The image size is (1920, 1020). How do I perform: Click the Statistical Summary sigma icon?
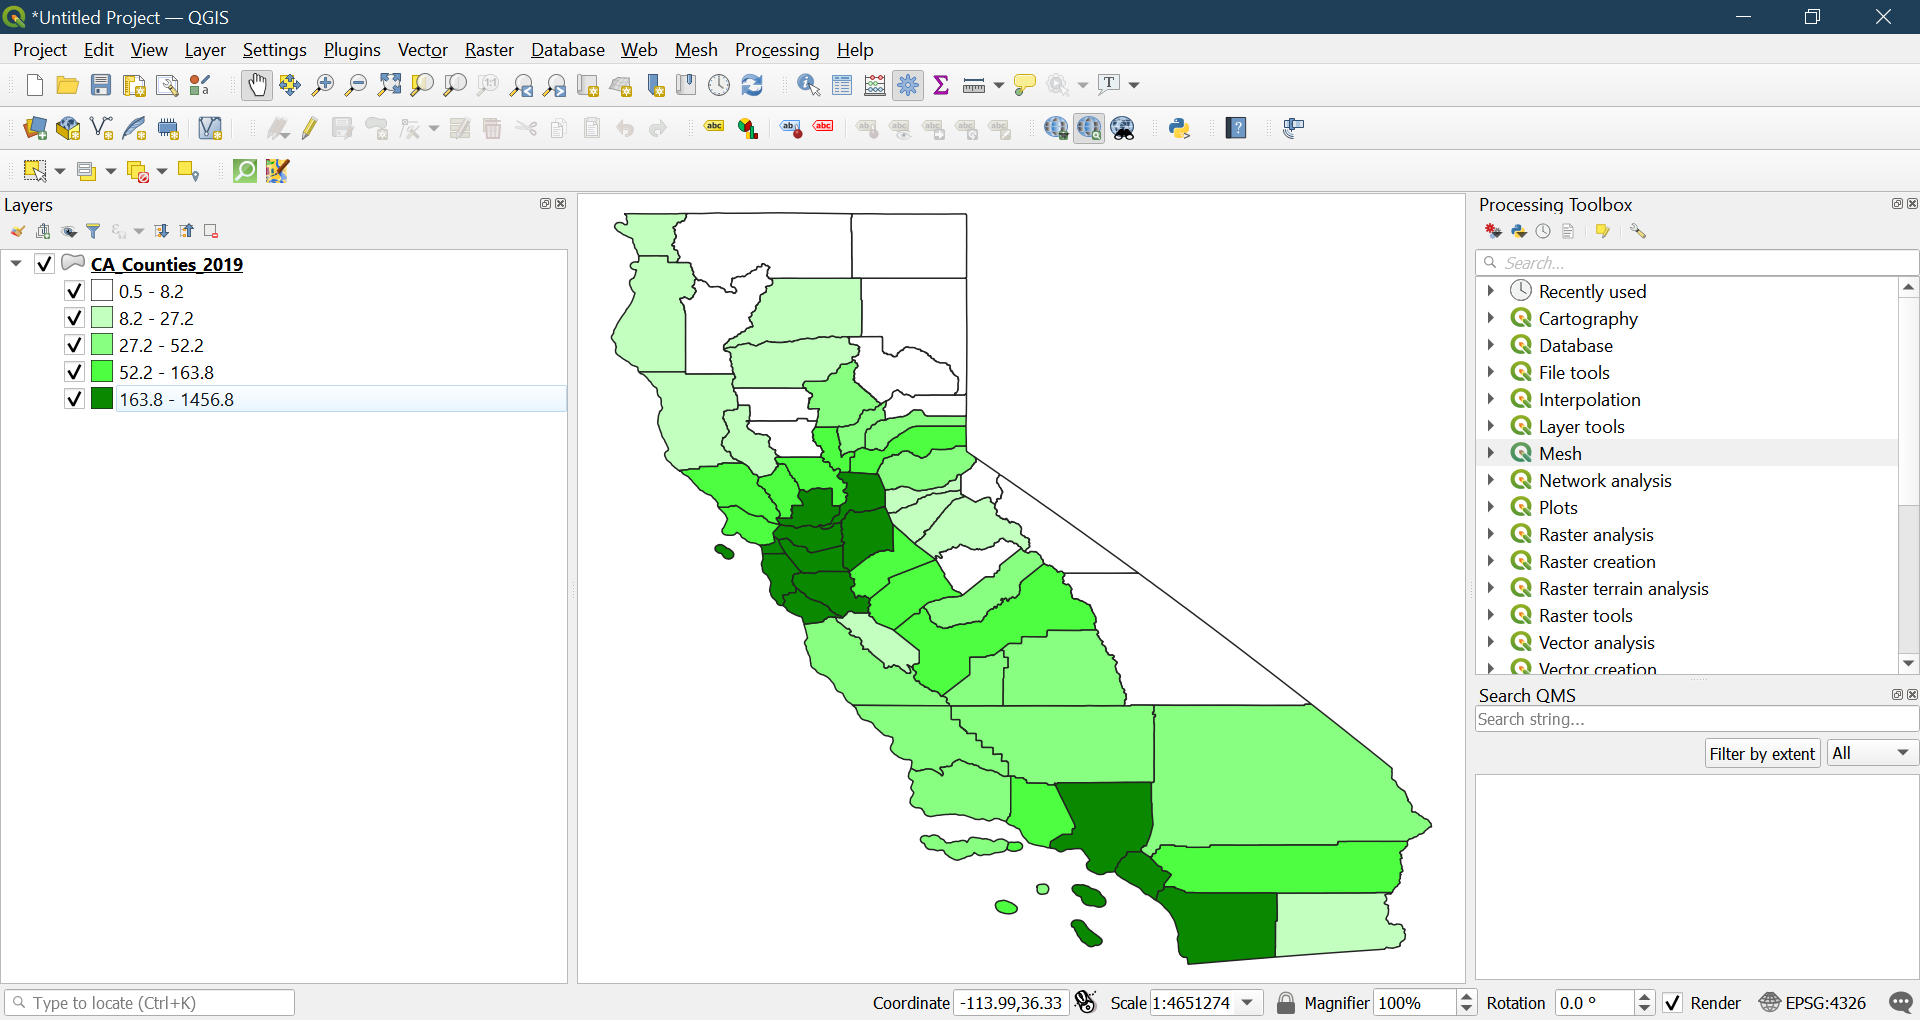pyautogui.click(x=940, y=86)
